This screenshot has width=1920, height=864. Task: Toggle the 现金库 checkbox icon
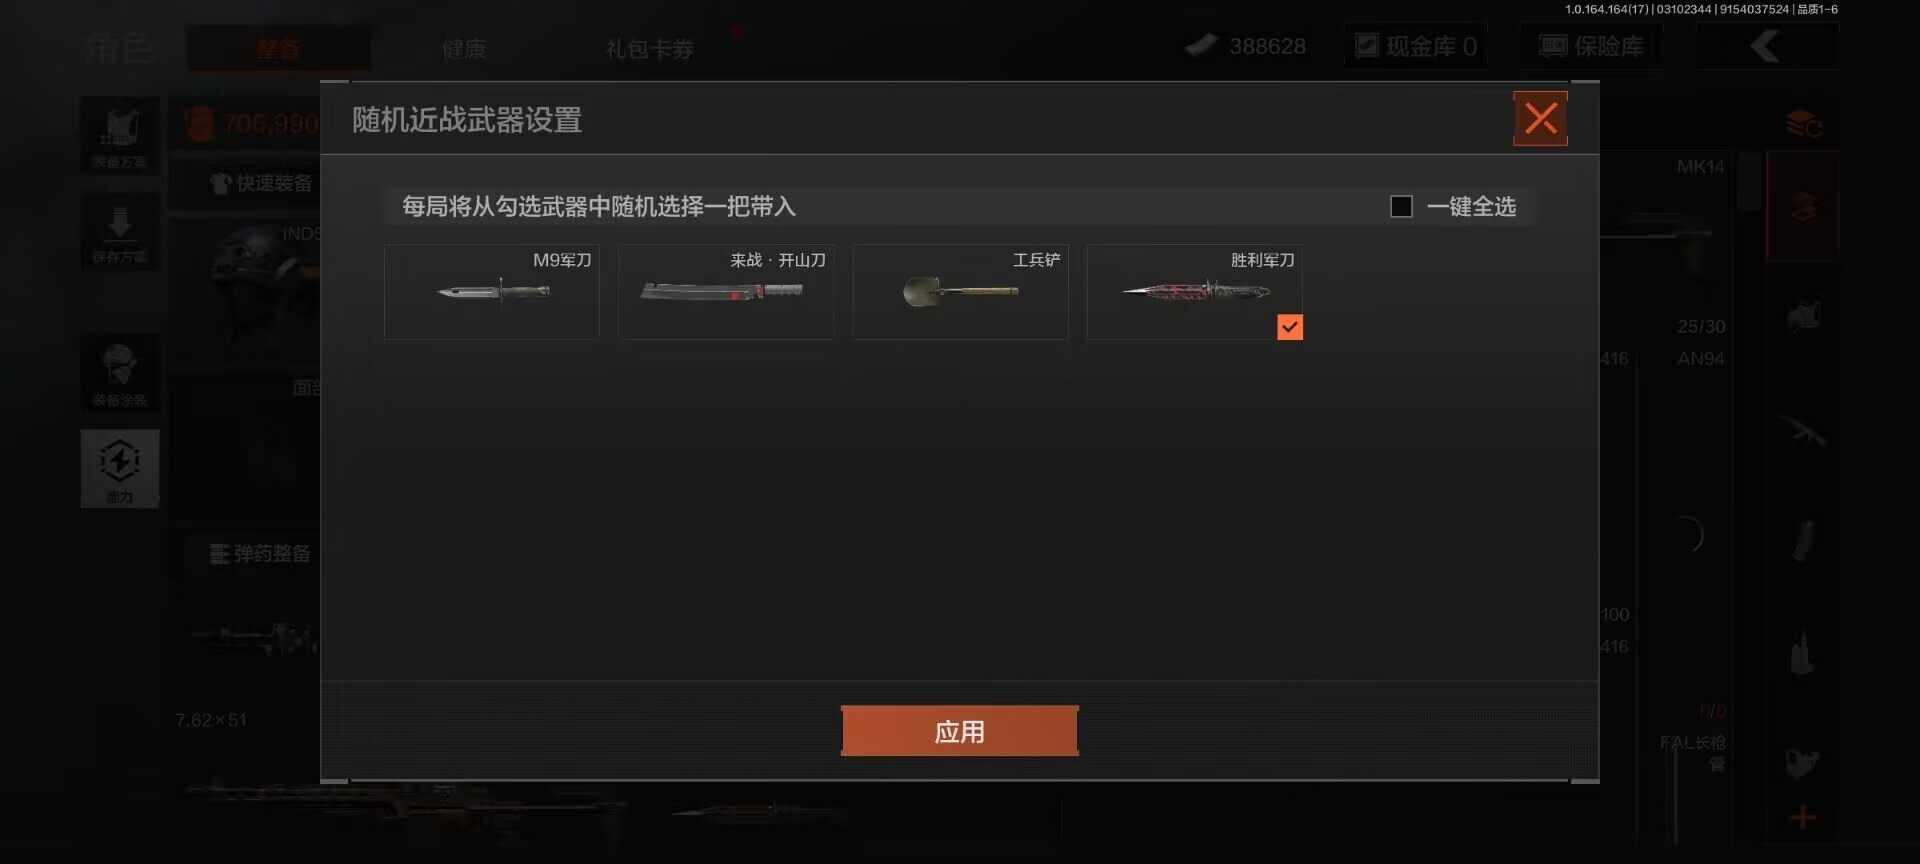(1366, 45)
